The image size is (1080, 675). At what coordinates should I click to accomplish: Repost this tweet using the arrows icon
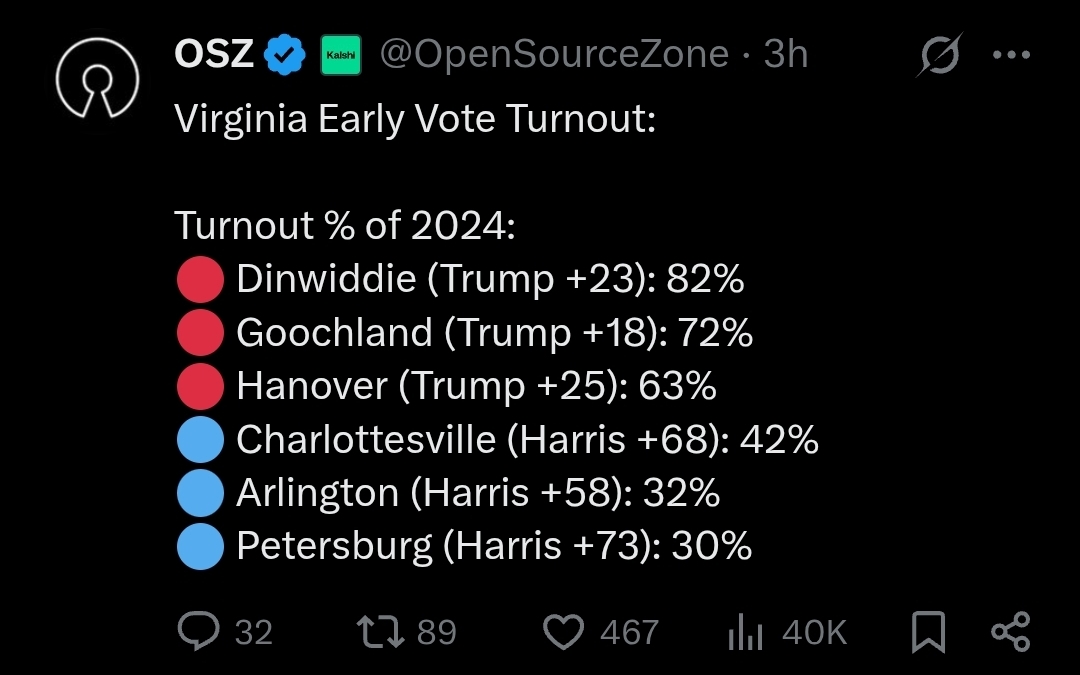point(380,632)
